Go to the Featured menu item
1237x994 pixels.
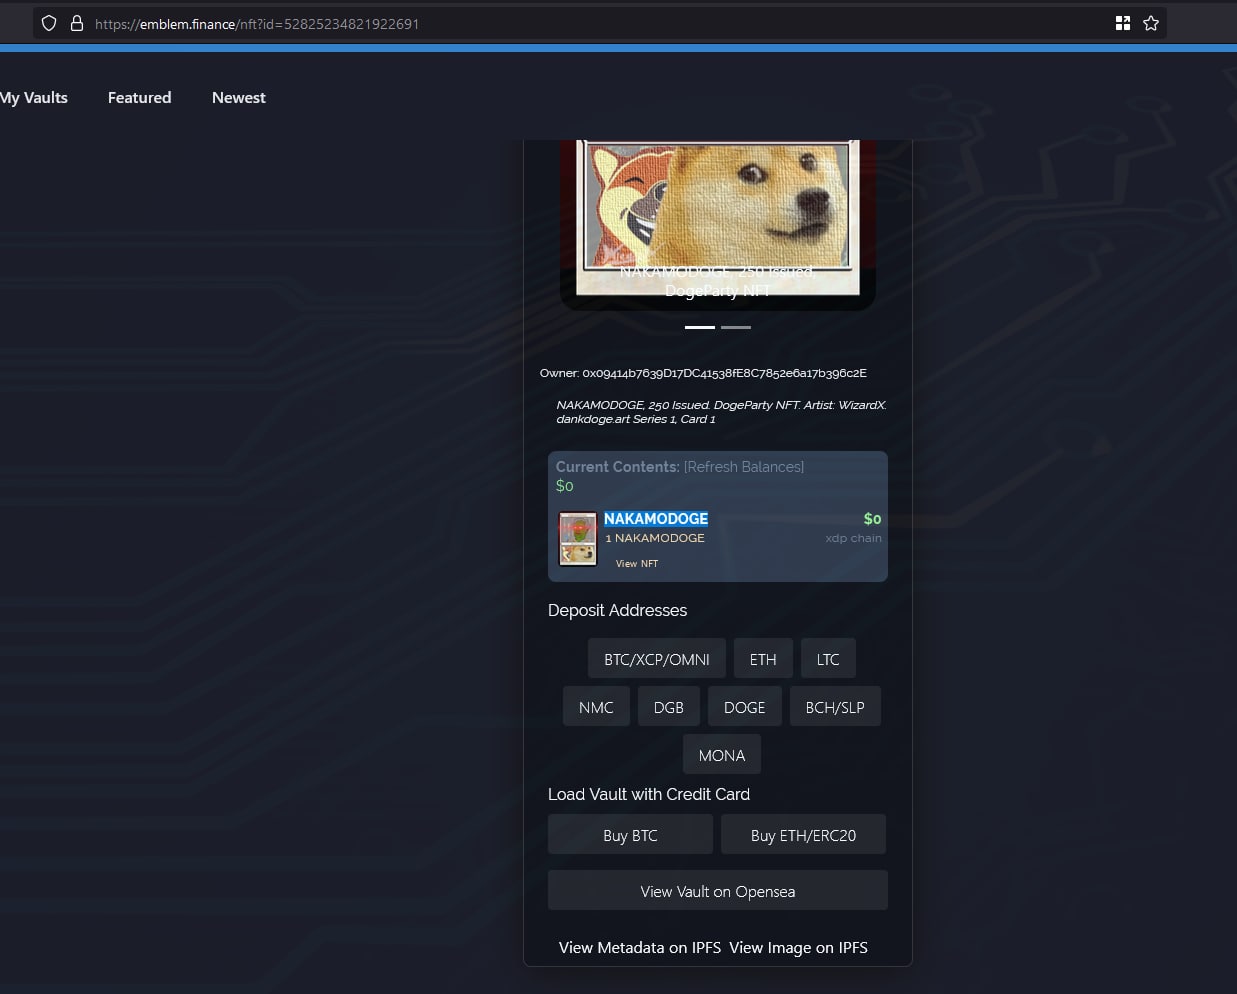click(139, 97)
